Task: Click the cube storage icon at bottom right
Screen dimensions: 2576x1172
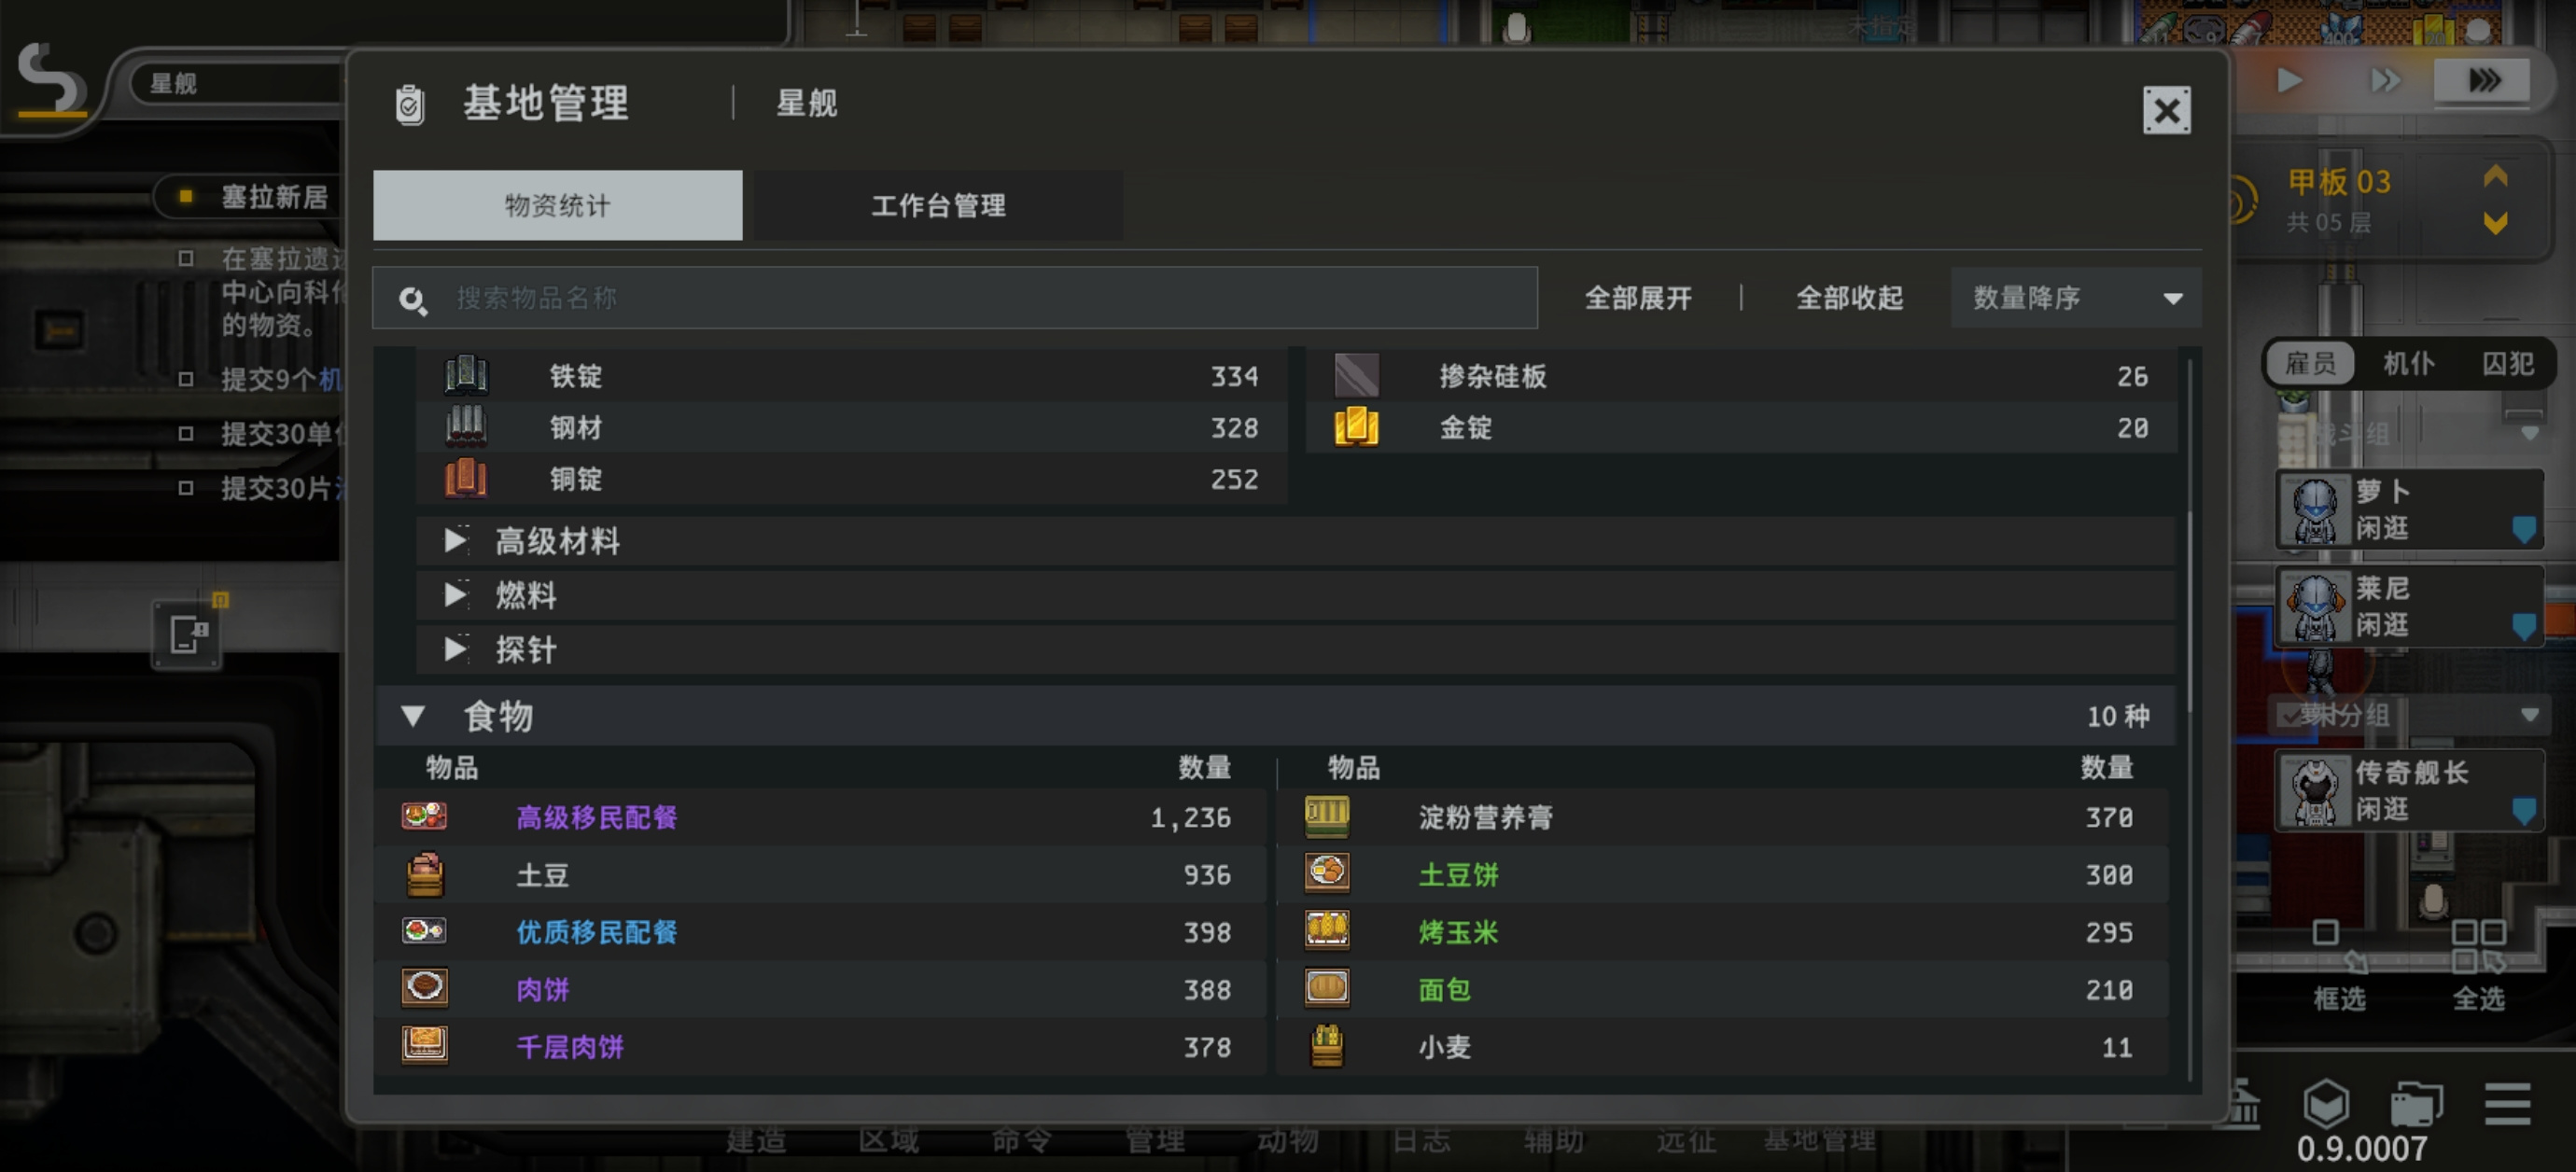Action: 2325,1104
